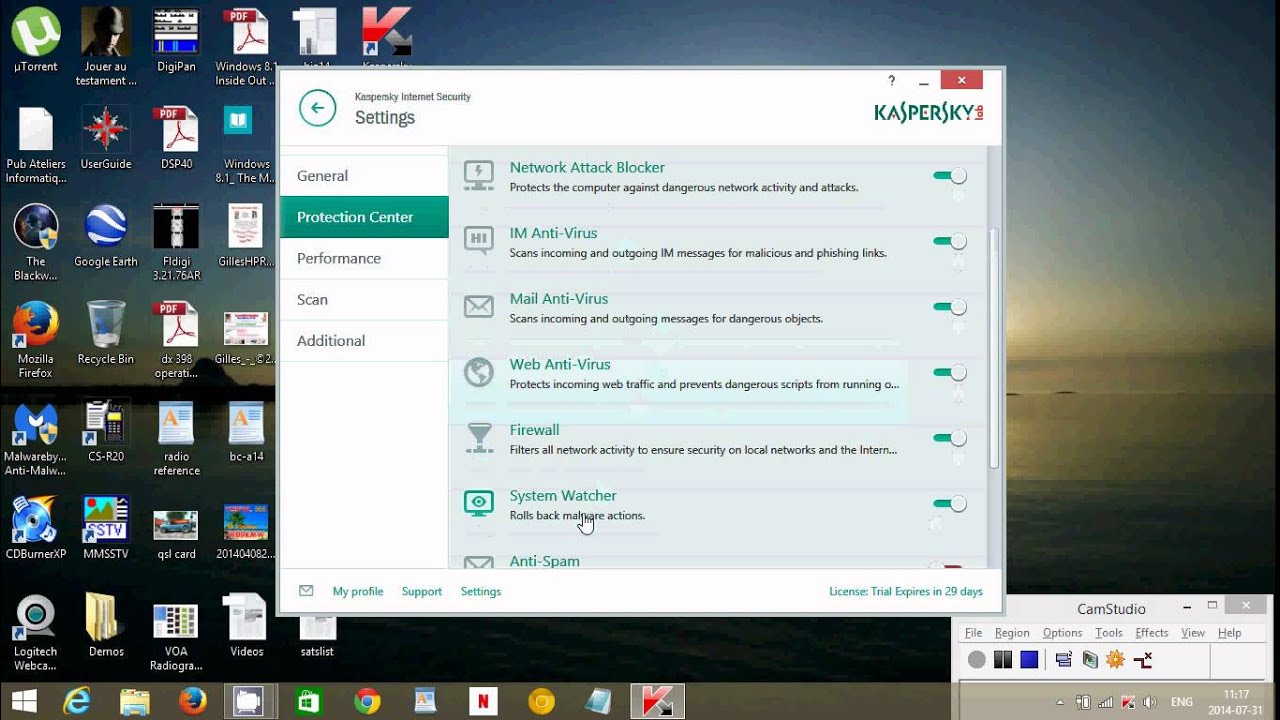Click the Network Attack Blocker monitor icon
This screenshot has height=720, width=1280.
click(479, 176)
